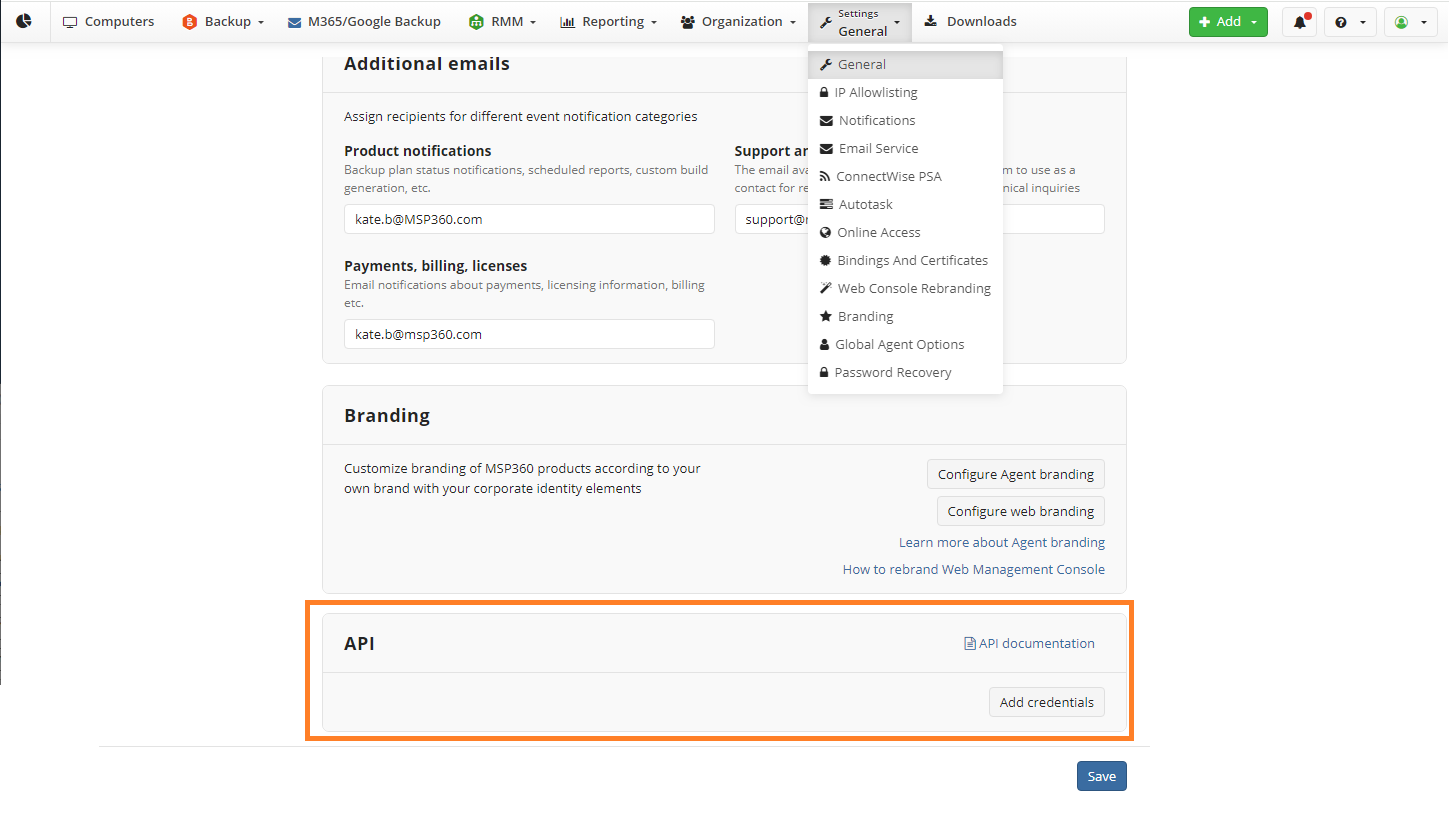The image size is (1449, 819).
Task: Expand the Reporting dropdown caret
Action: [x=653, y=22]
